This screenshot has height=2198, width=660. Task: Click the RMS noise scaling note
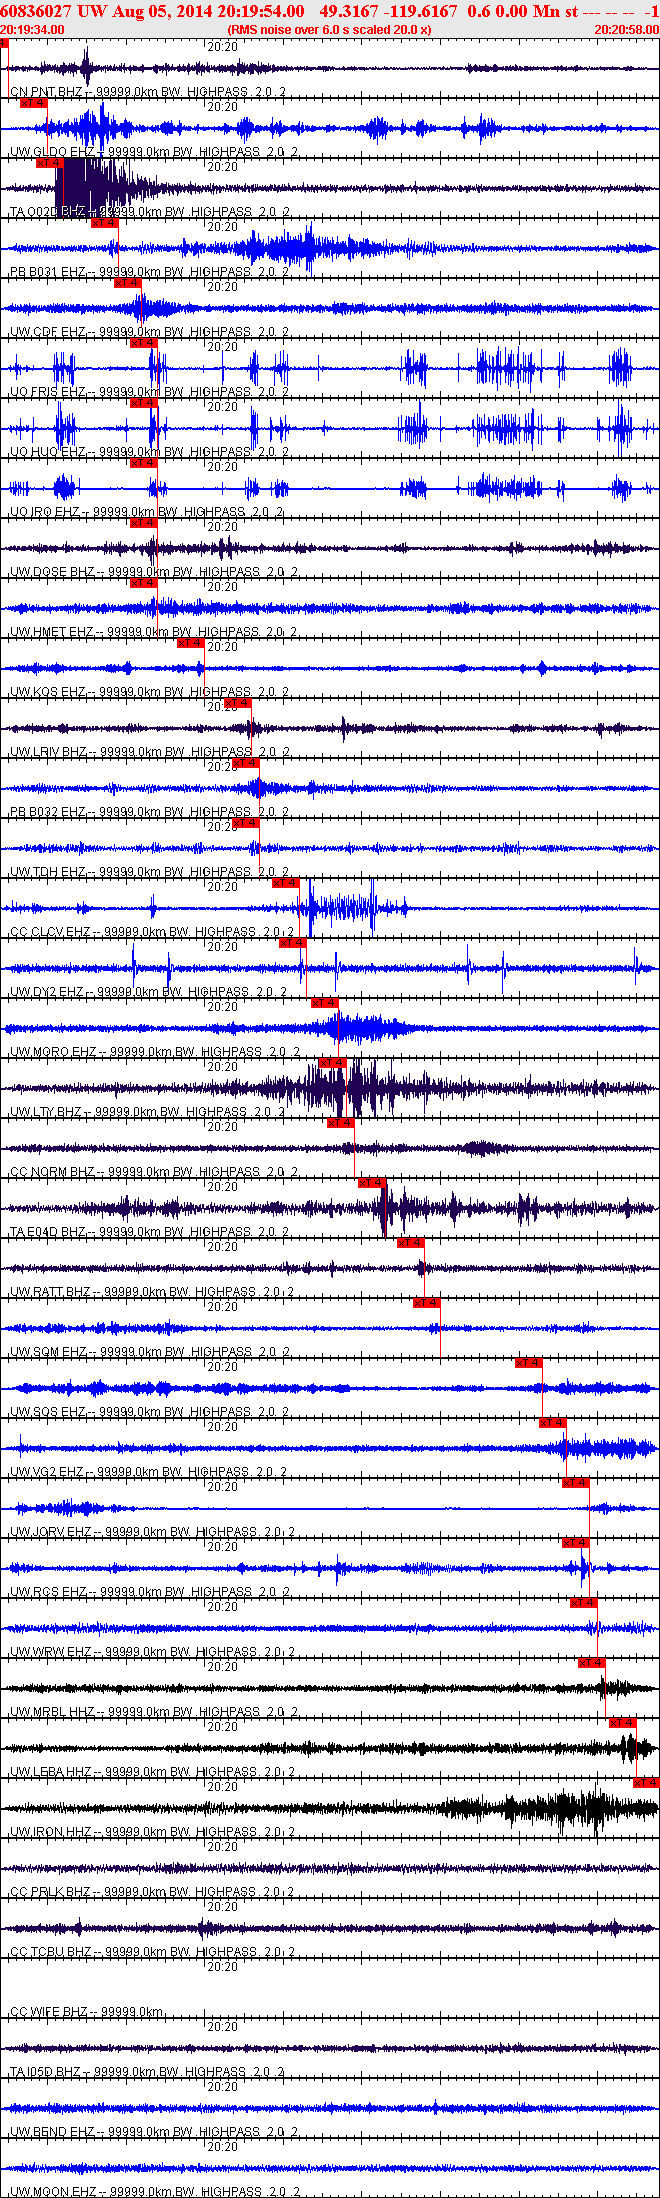click(330, 30)
